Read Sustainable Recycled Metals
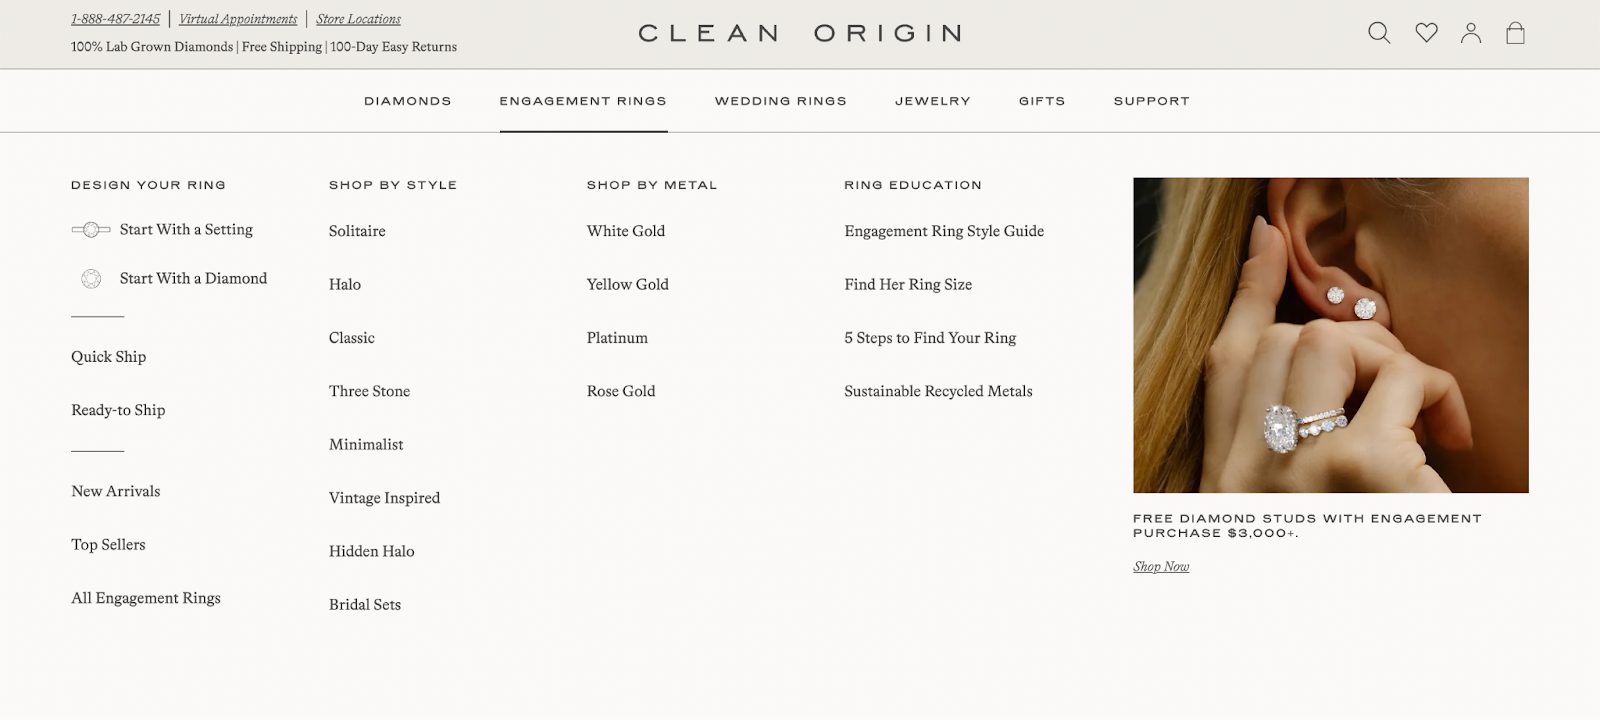 [938, 391]
